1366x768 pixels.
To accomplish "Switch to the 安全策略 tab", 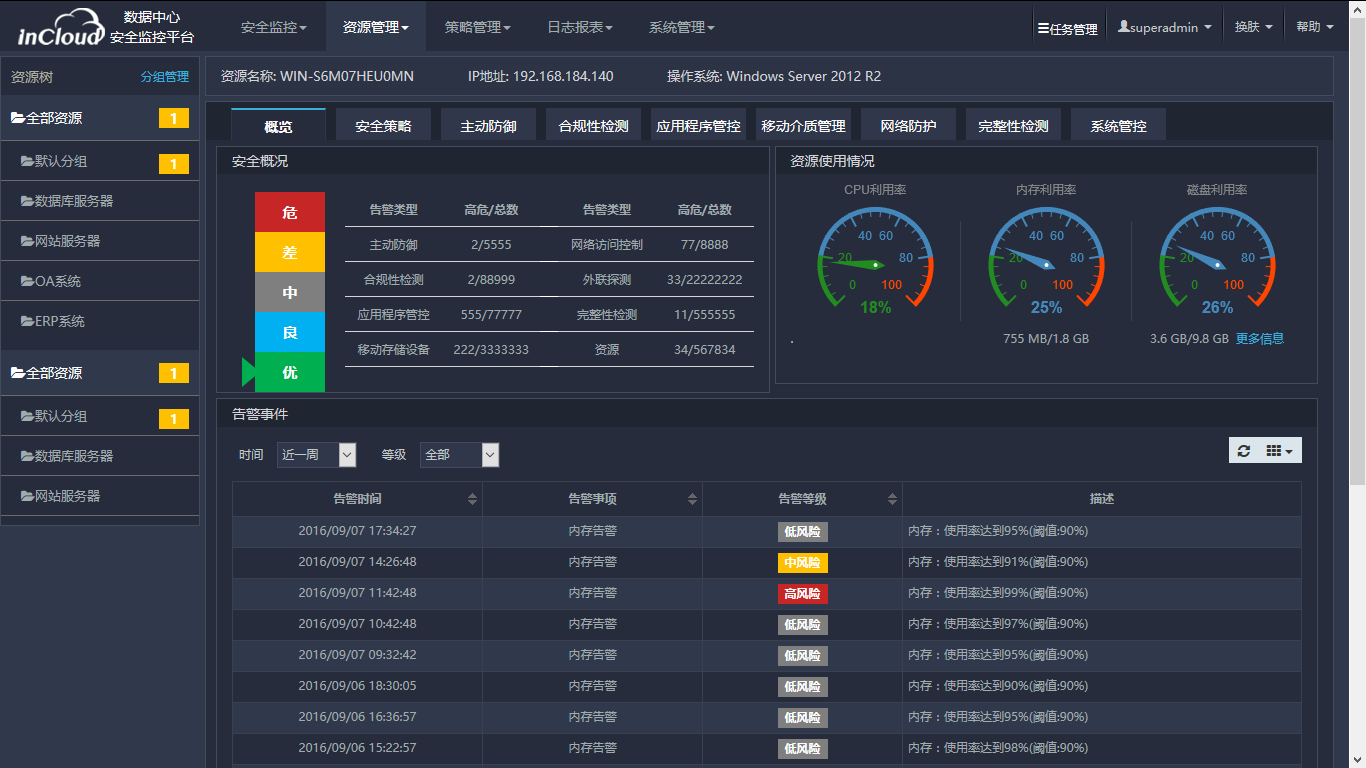I will (x=383, y=125).
